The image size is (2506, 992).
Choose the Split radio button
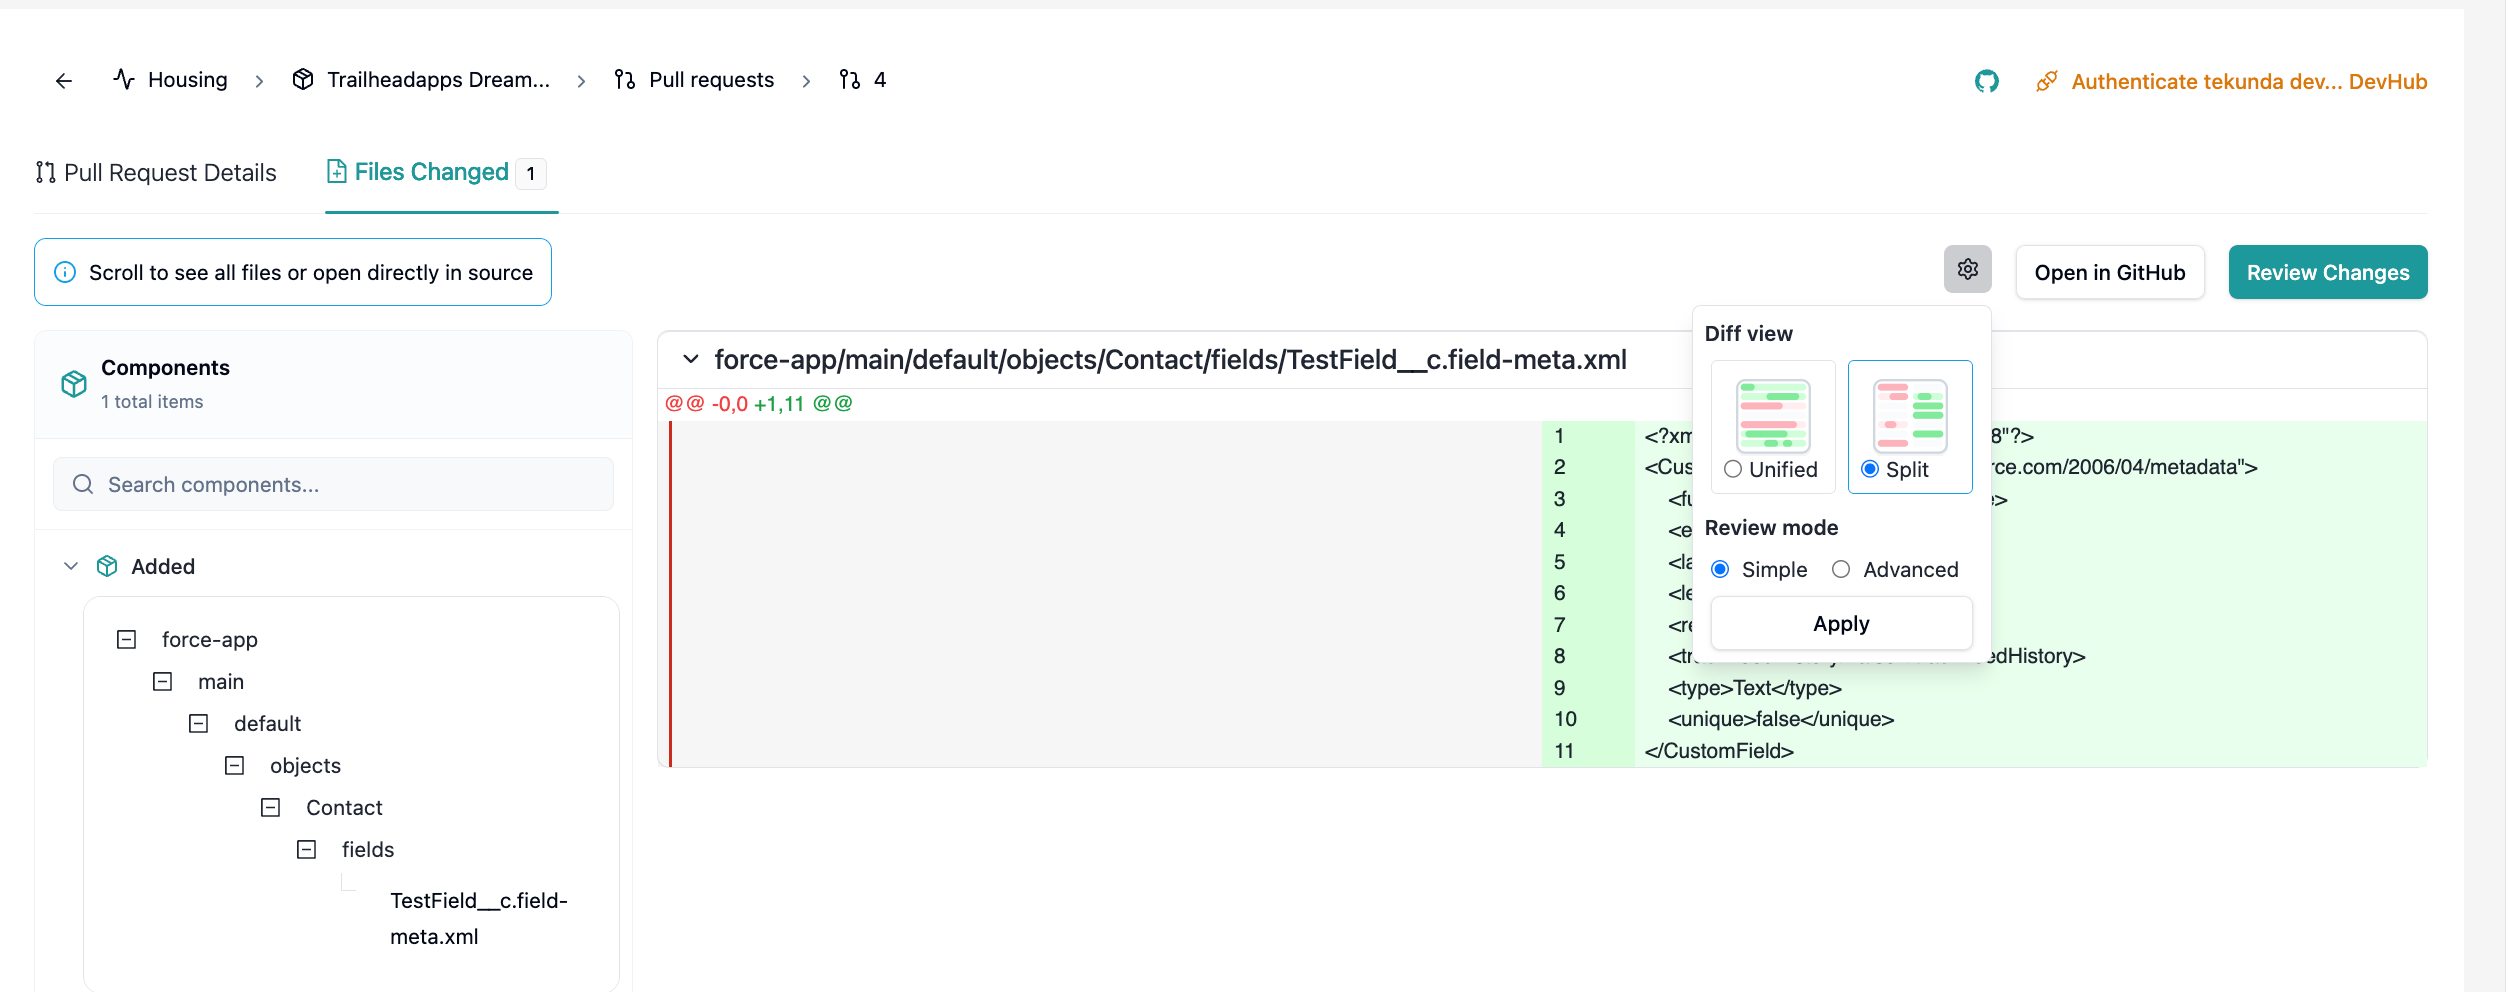click(x=1869, y=469)
